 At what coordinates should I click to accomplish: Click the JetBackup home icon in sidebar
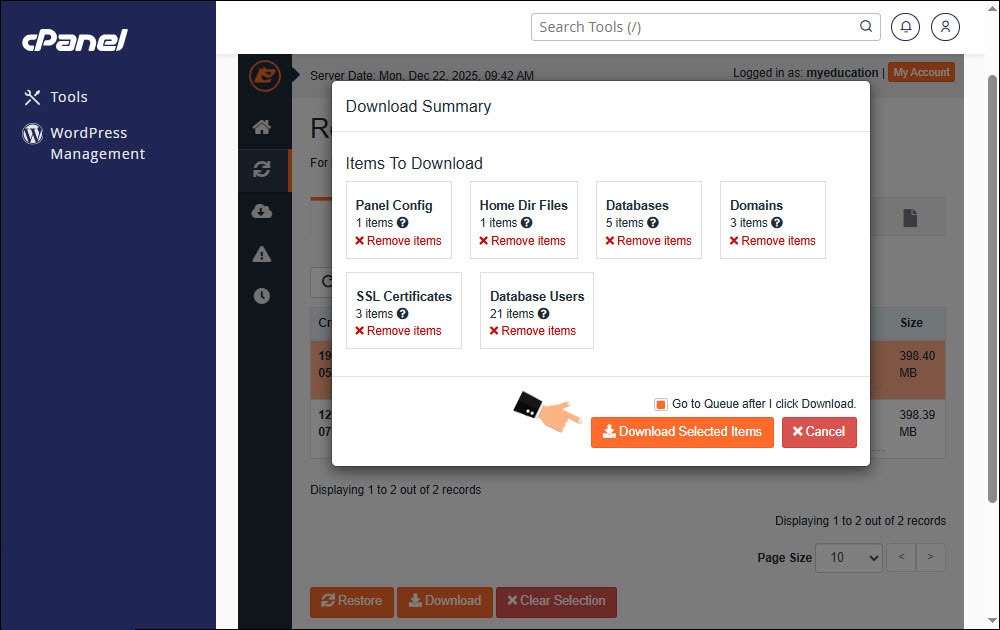point(262,127)
